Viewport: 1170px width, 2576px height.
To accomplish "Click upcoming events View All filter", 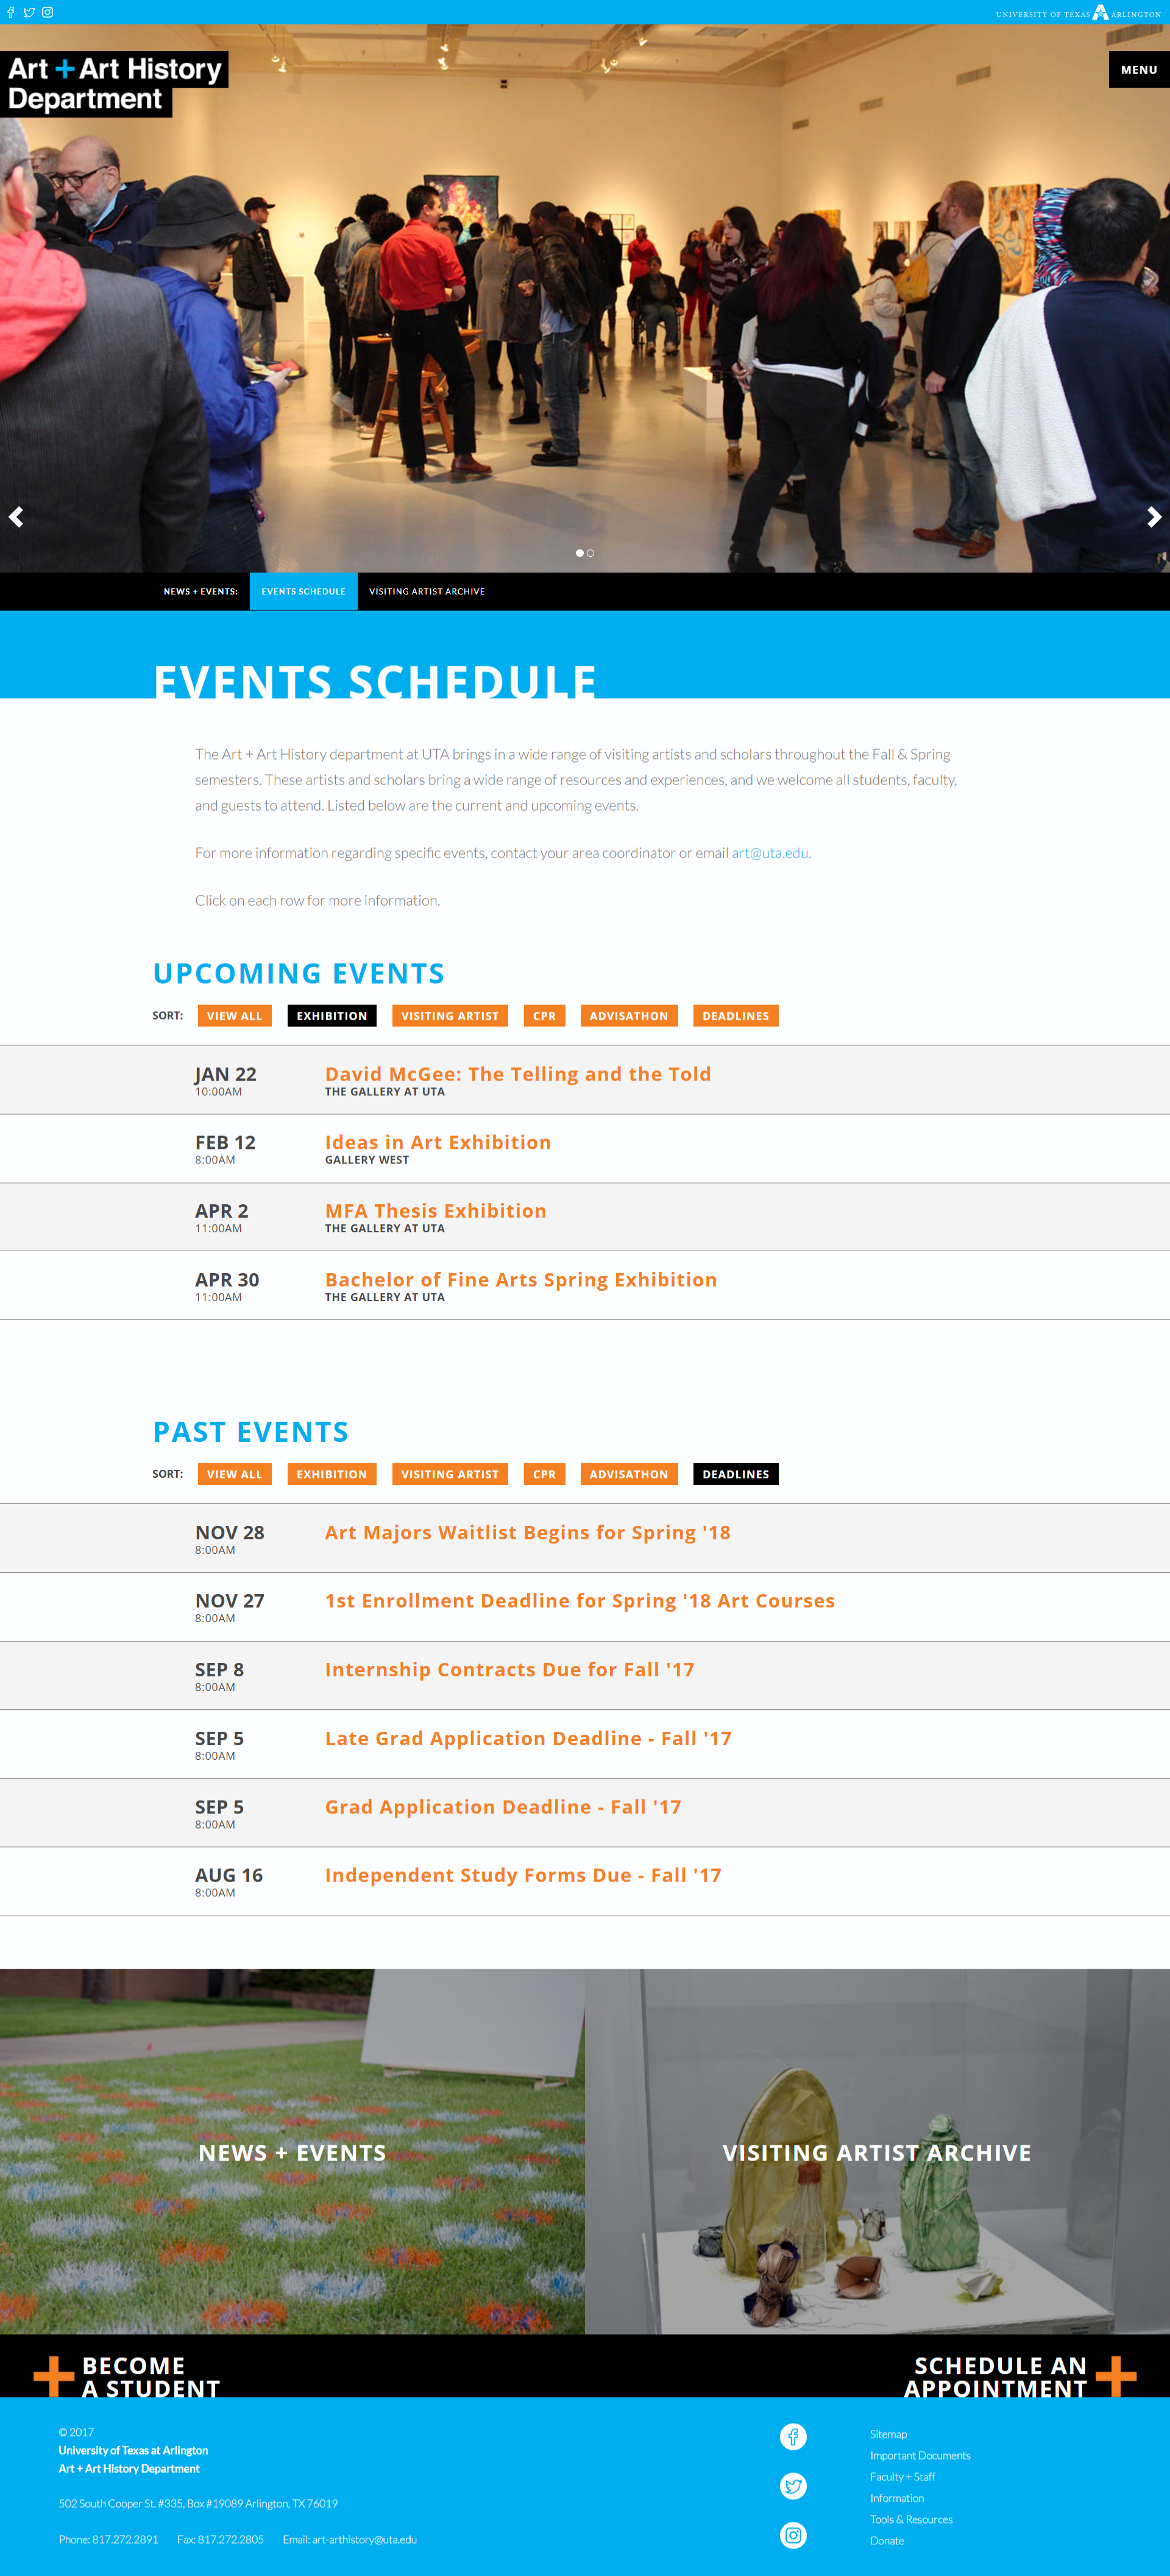I will (234, 1016).
